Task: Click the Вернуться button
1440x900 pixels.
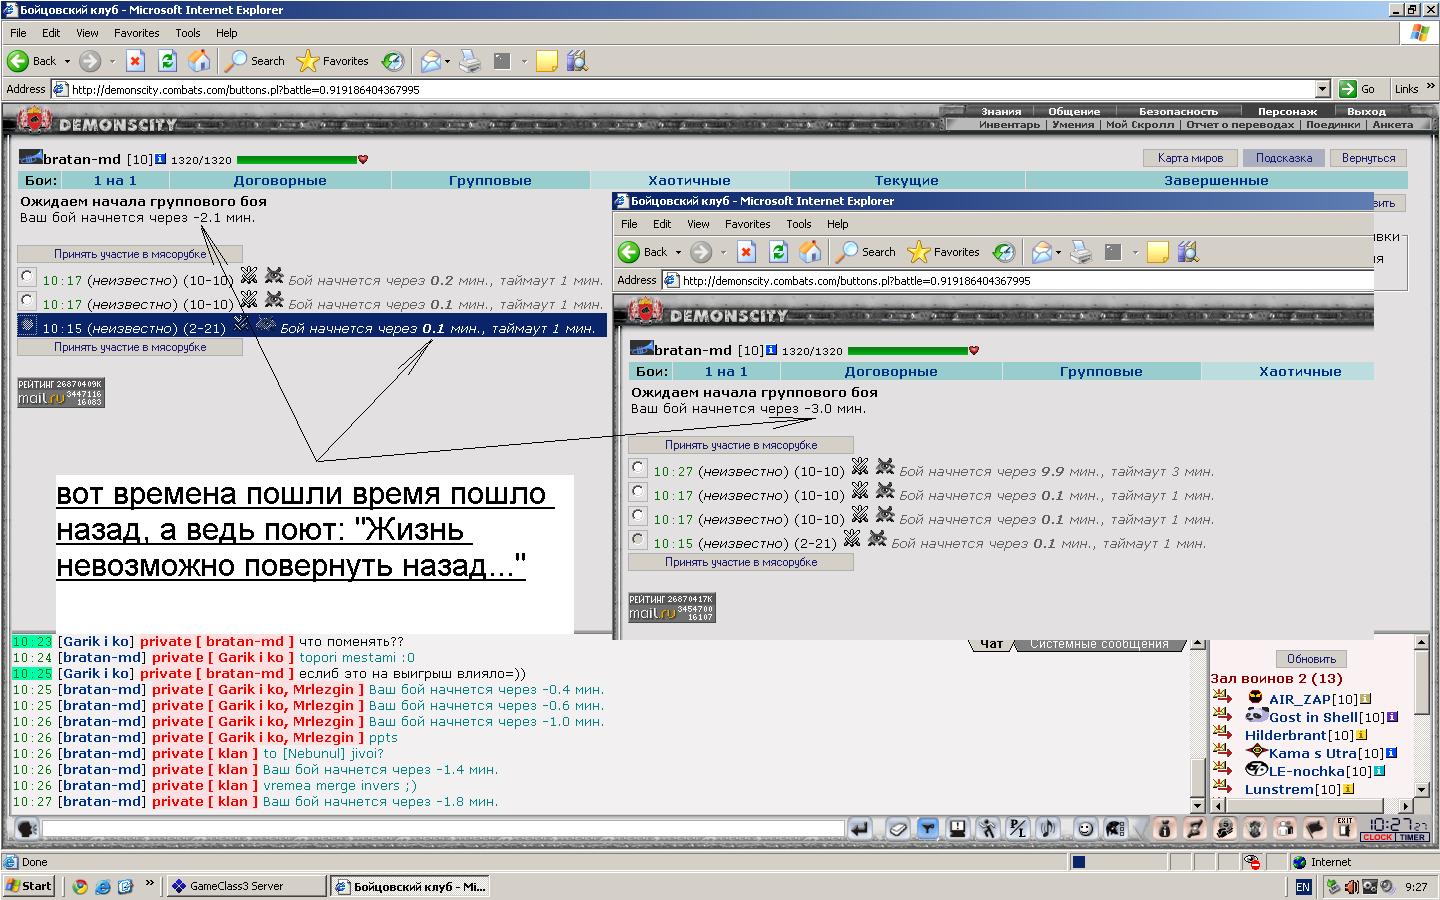Action: coord(1368,158)
